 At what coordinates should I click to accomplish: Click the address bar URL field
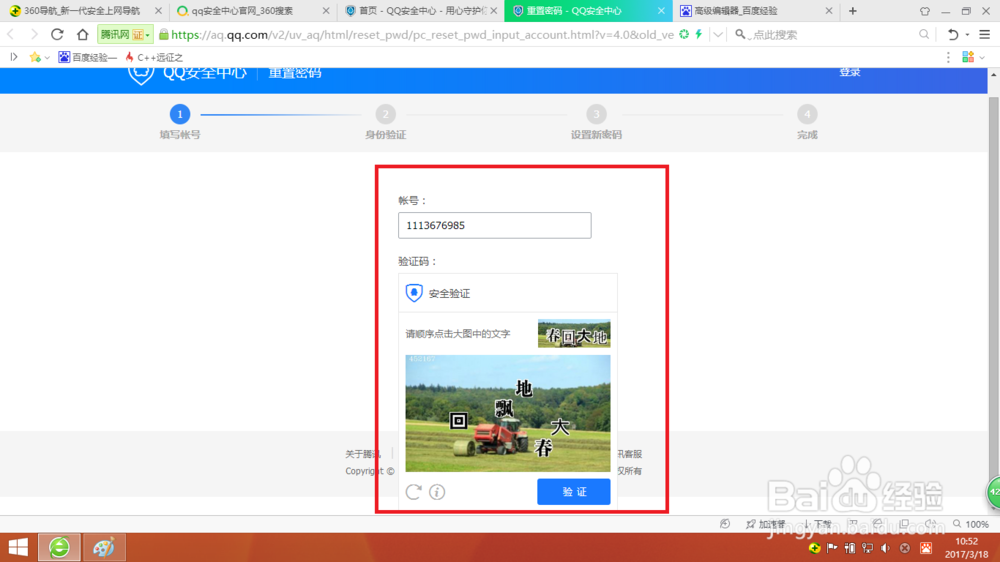(x=422, y=34)
